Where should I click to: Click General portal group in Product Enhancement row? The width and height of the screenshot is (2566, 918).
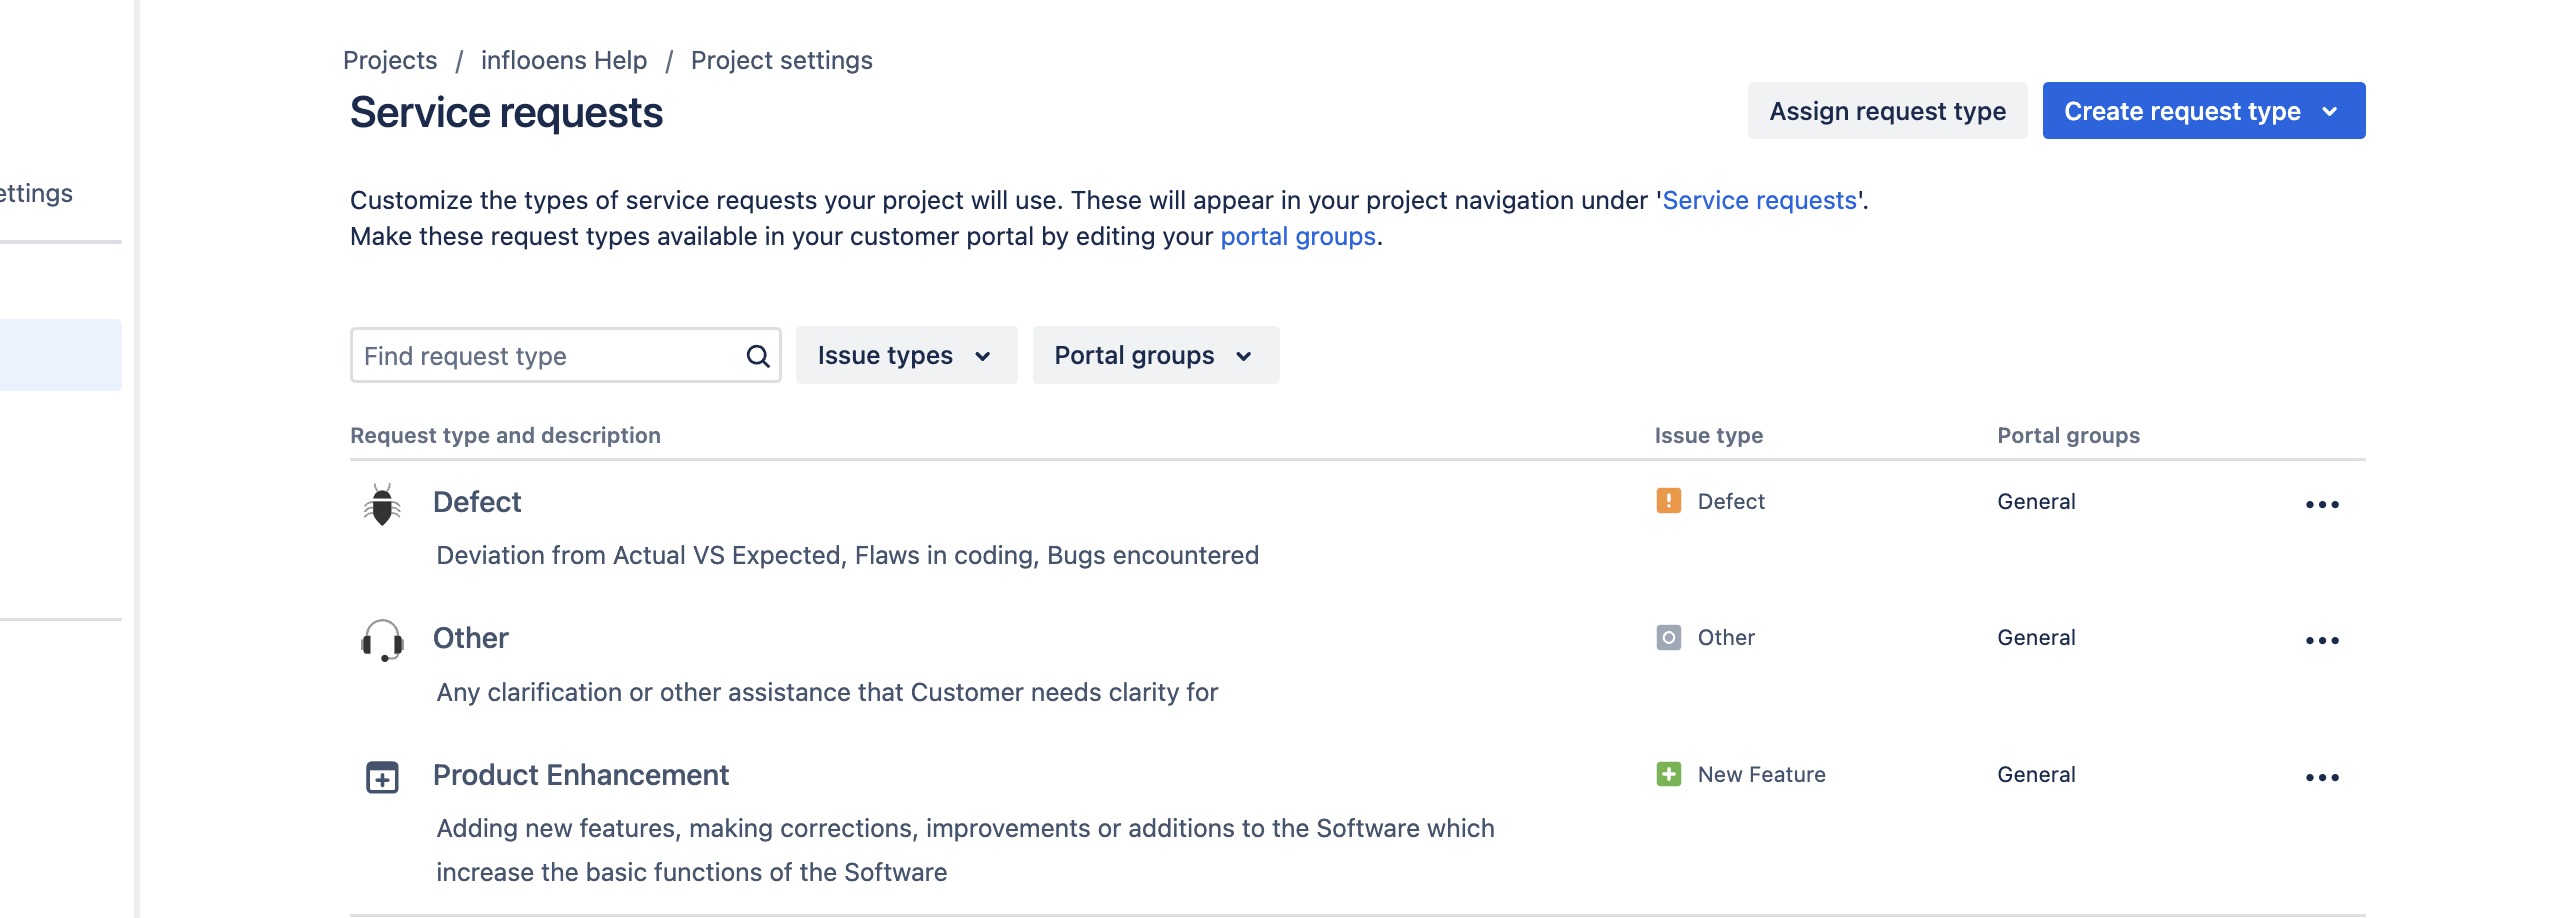(x=2036, y=774)
